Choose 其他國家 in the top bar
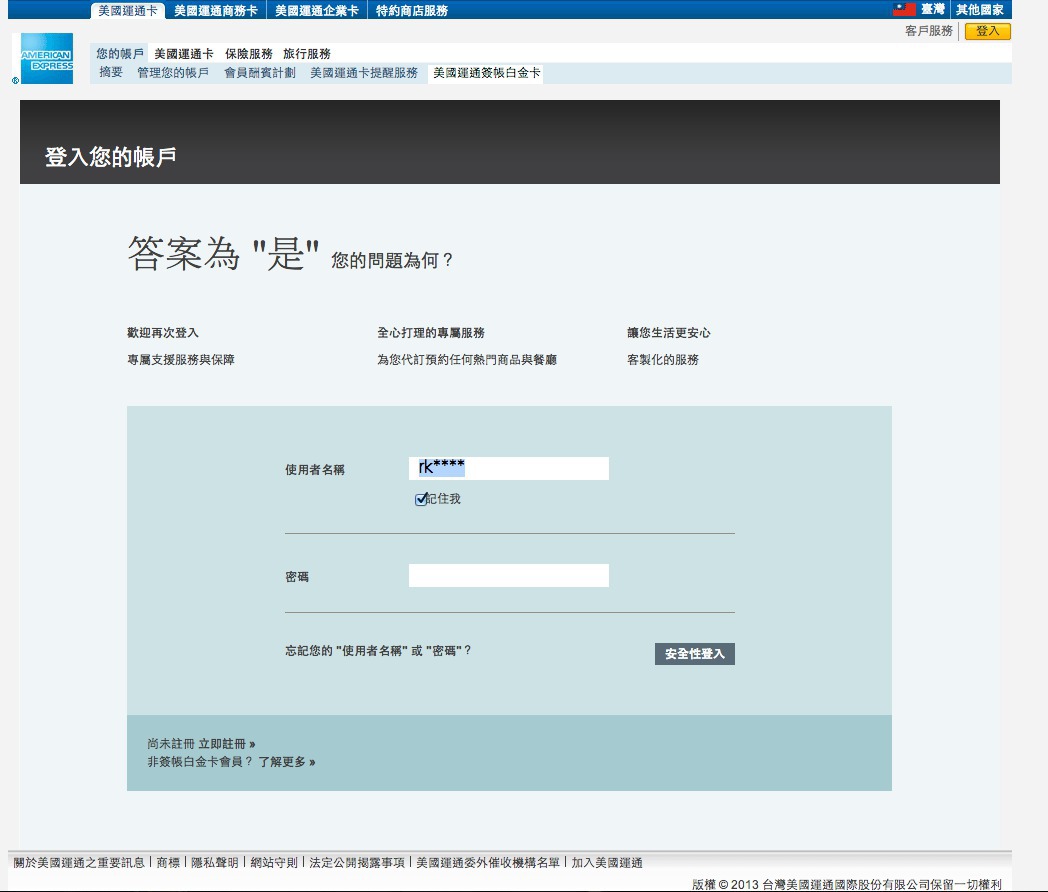Viewport: 1048px width, 892px height. coord(980,9)
